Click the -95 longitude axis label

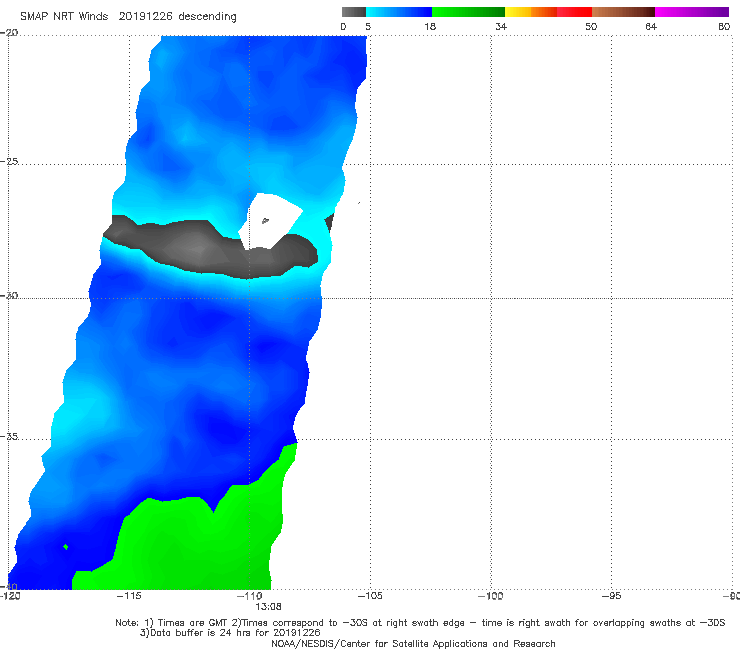point(611,596)
